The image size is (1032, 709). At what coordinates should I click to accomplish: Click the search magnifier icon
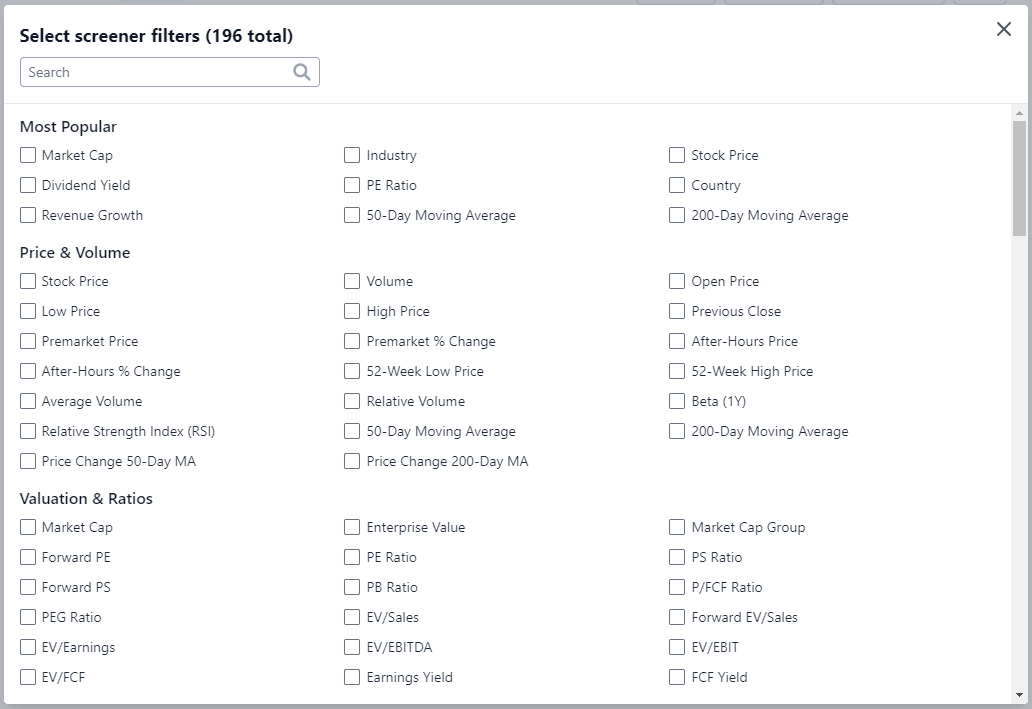click(x=302, y=71)
